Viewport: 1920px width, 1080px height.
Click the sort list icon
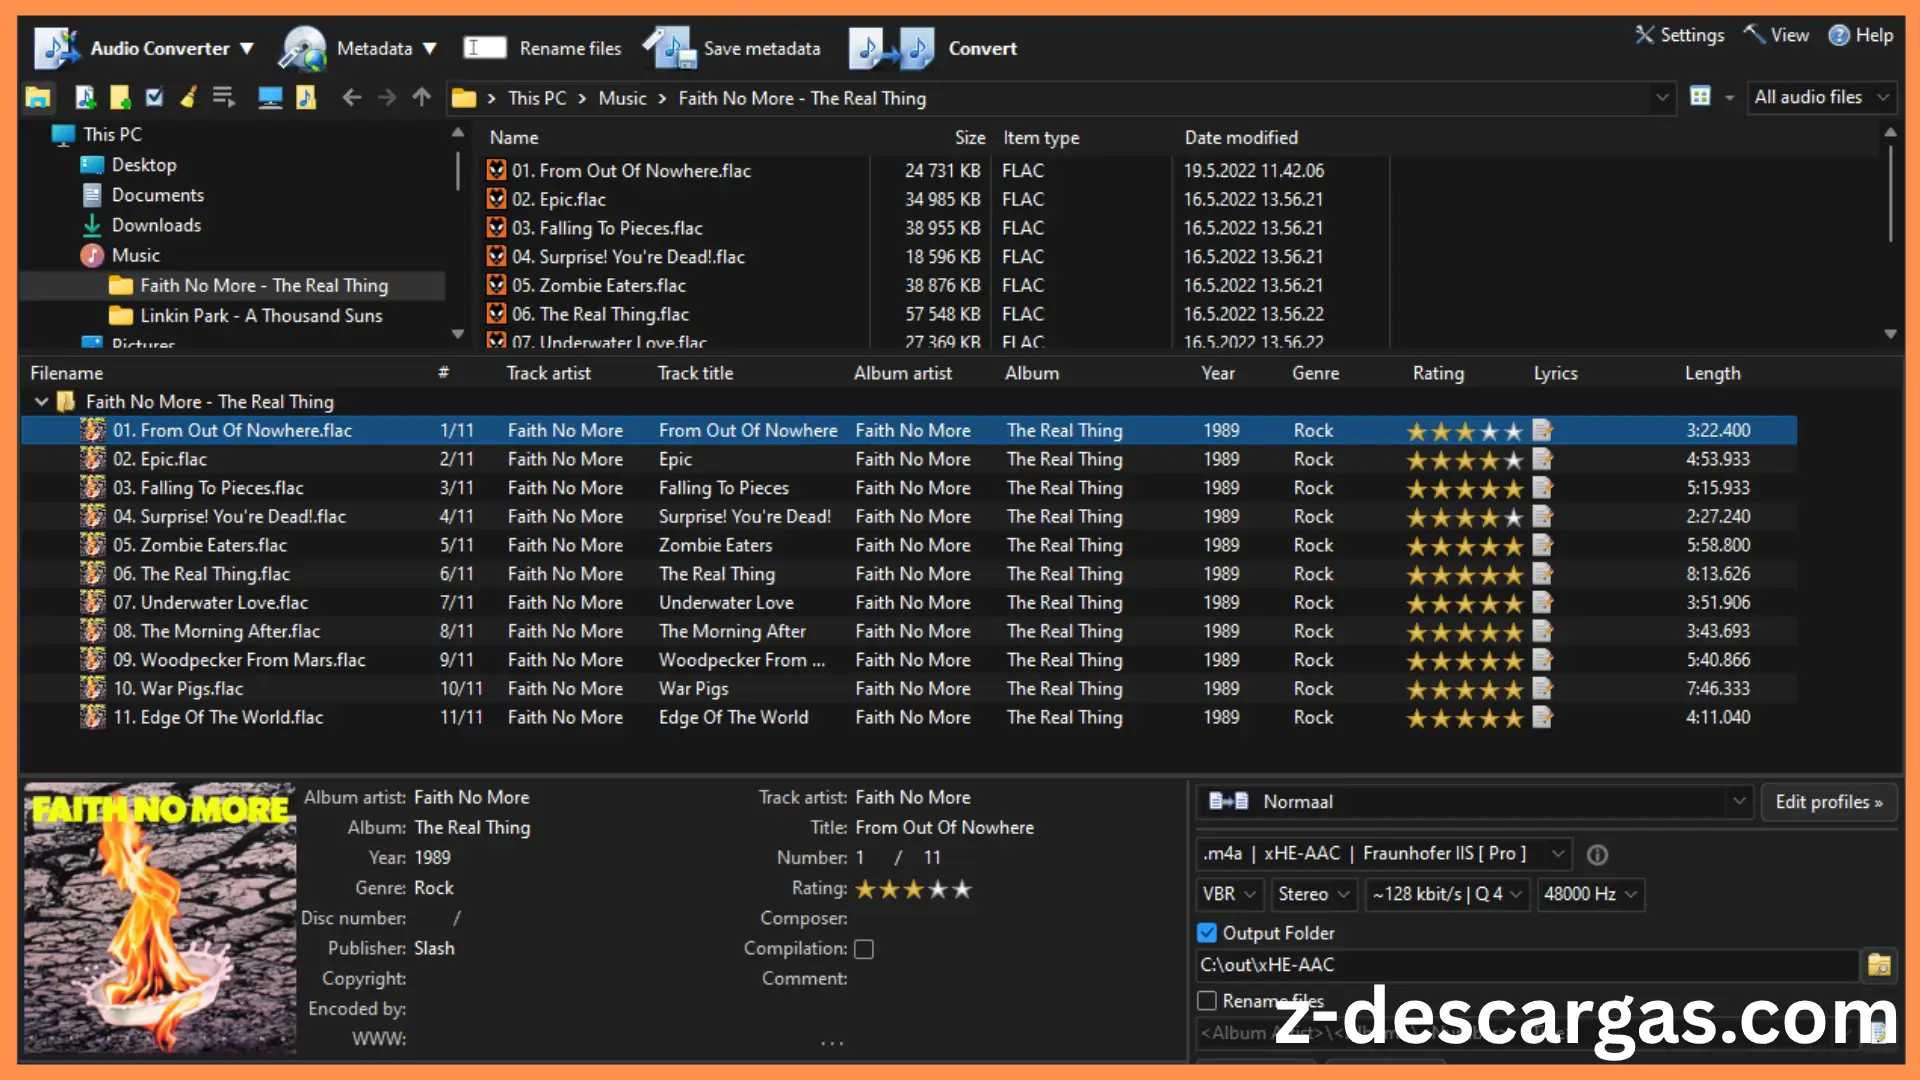pyautogui.click(x=223, y=97)
